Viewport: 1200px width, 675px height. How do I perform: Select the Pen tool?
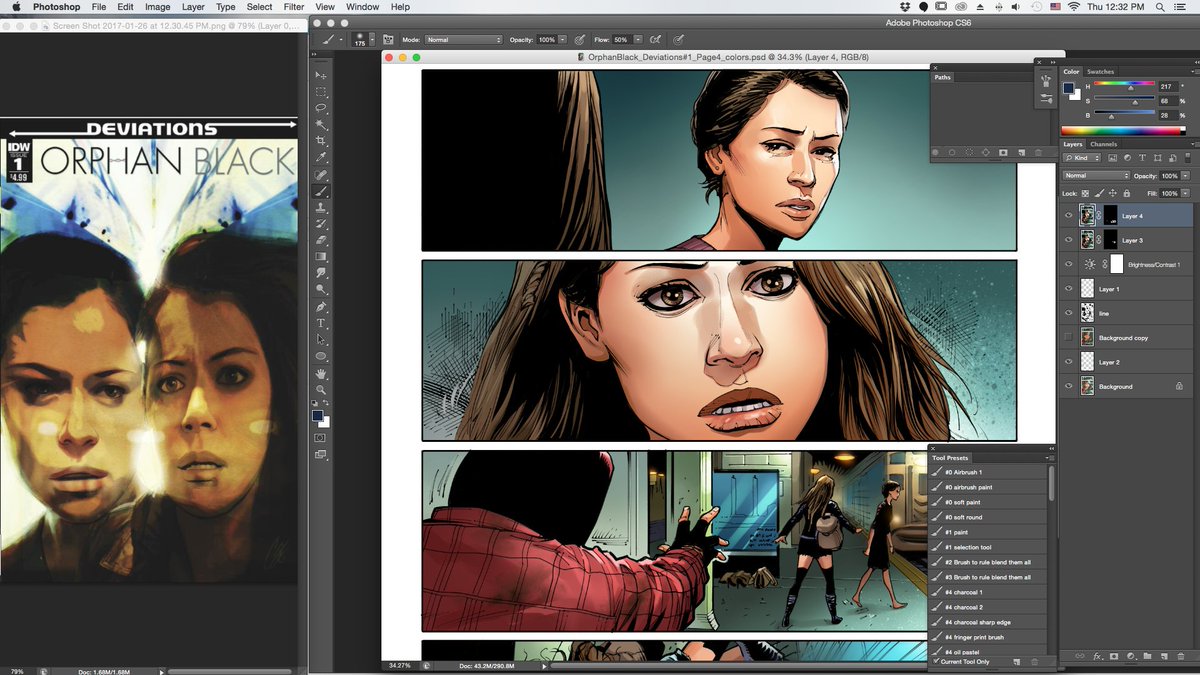point(321,307)
